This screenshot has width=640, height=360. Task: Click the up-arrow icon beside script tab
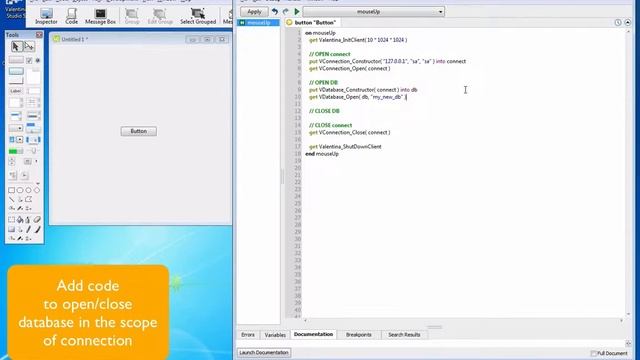[x=628, y=22]
